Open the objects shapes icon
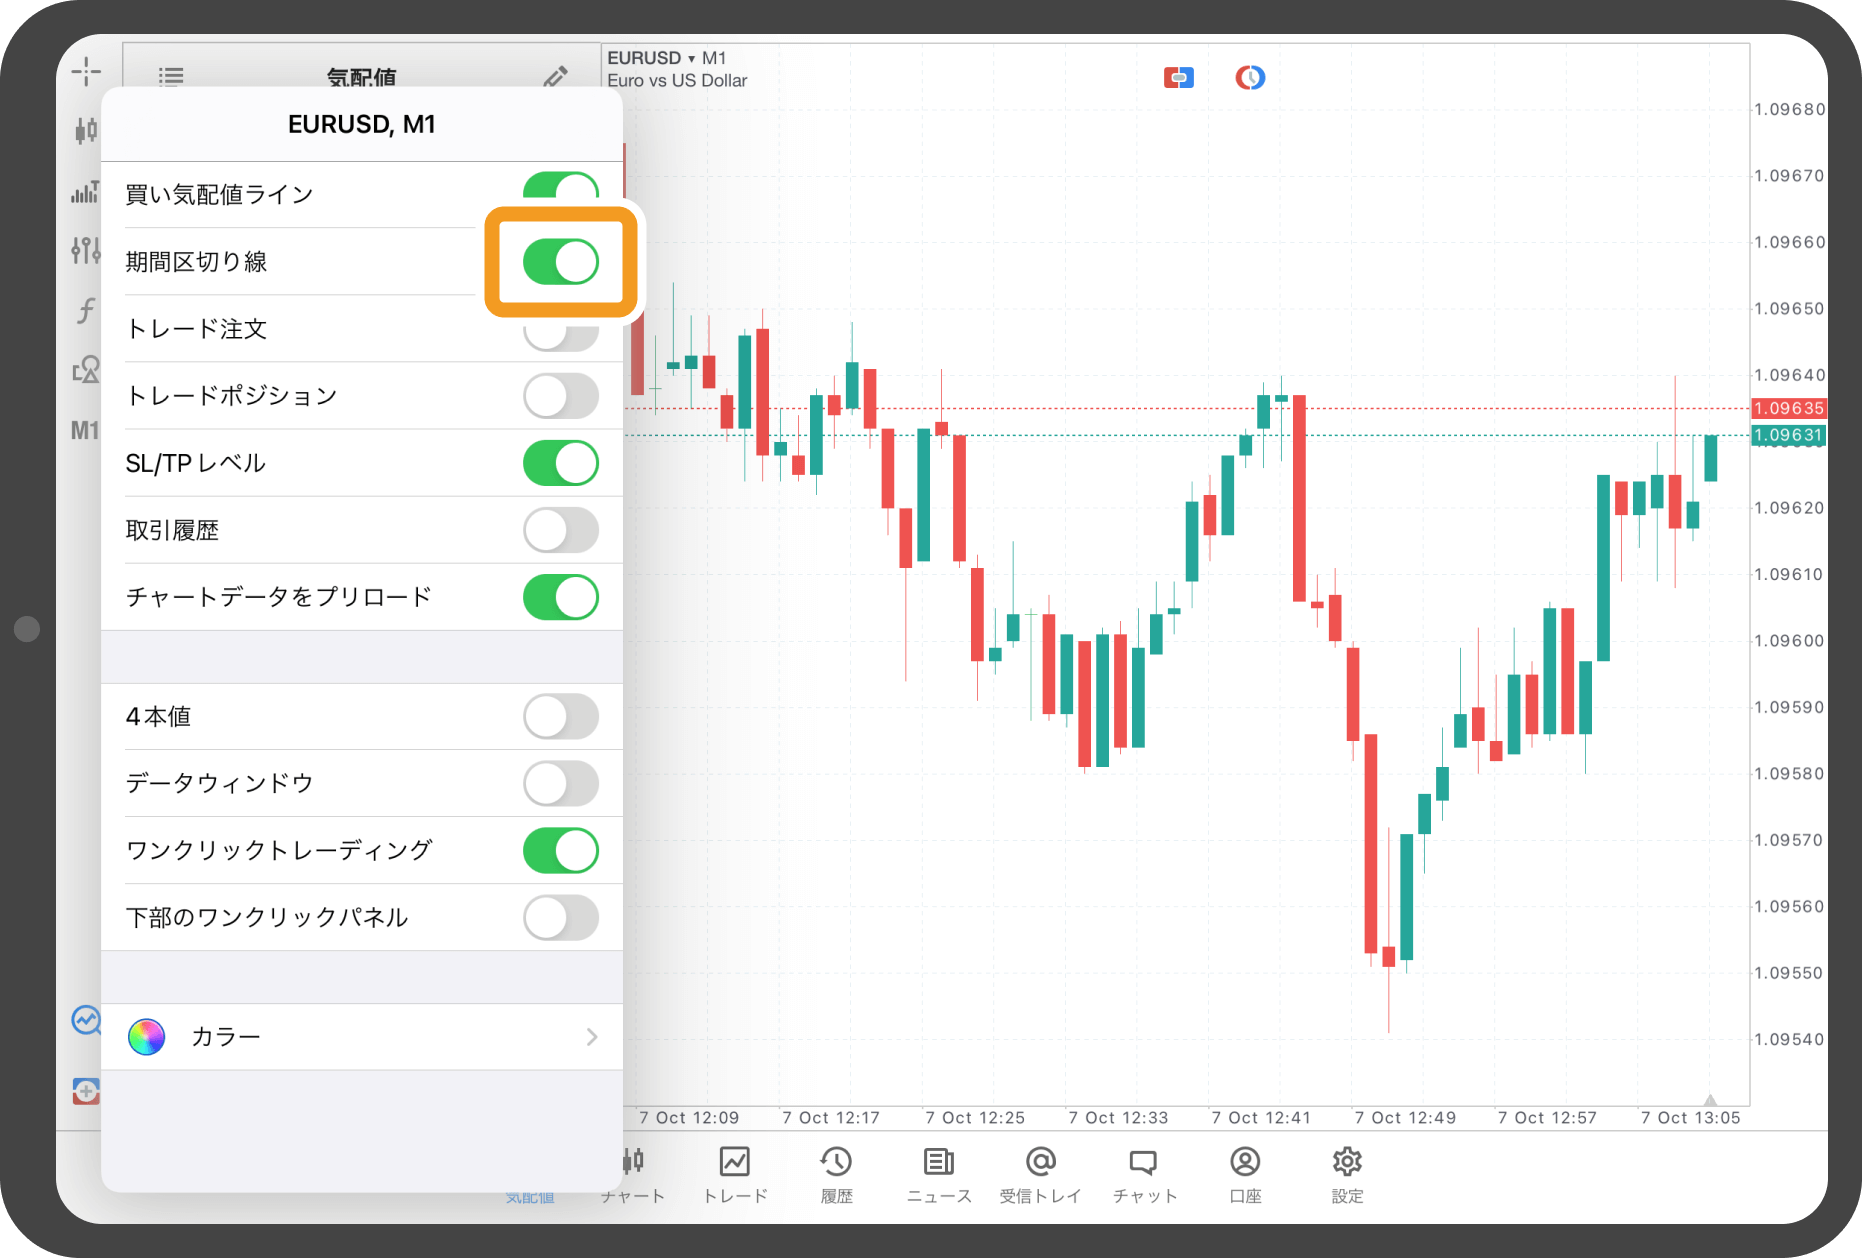Image resolution: width=1862 pixels, height=1258 pixels. [86, 370]
